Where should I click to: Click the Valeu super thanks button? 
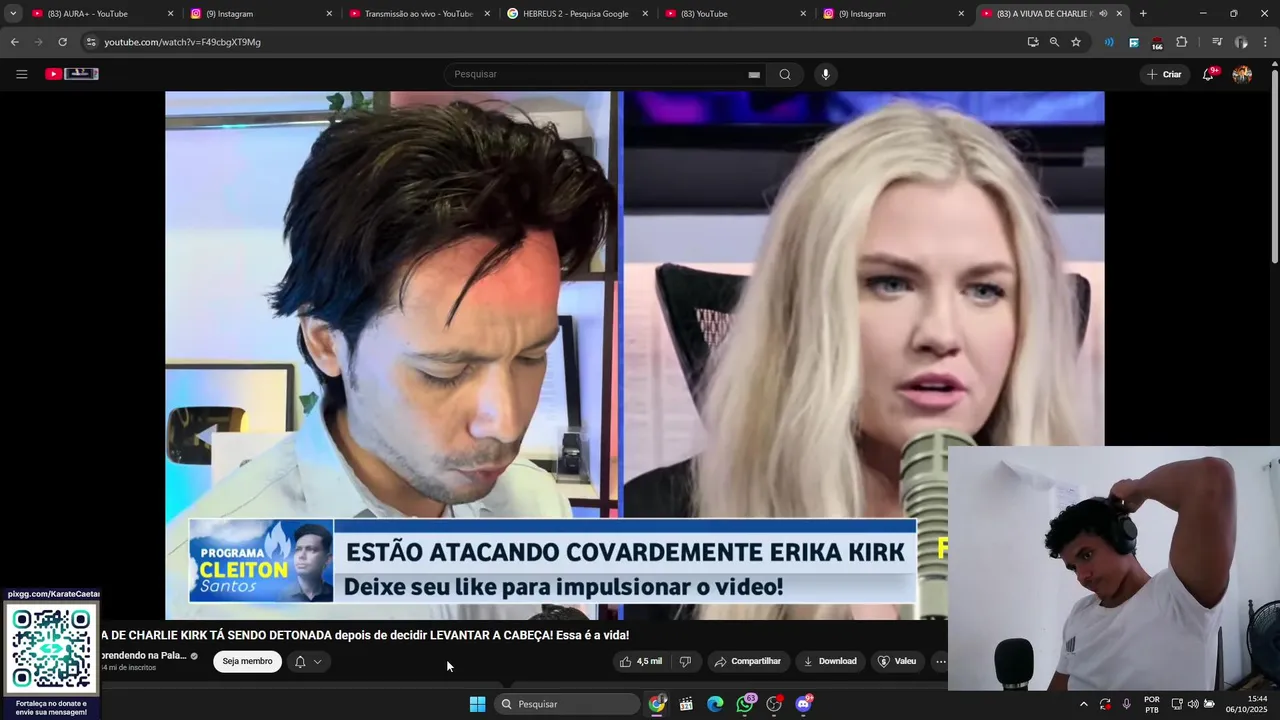(897, 661)
